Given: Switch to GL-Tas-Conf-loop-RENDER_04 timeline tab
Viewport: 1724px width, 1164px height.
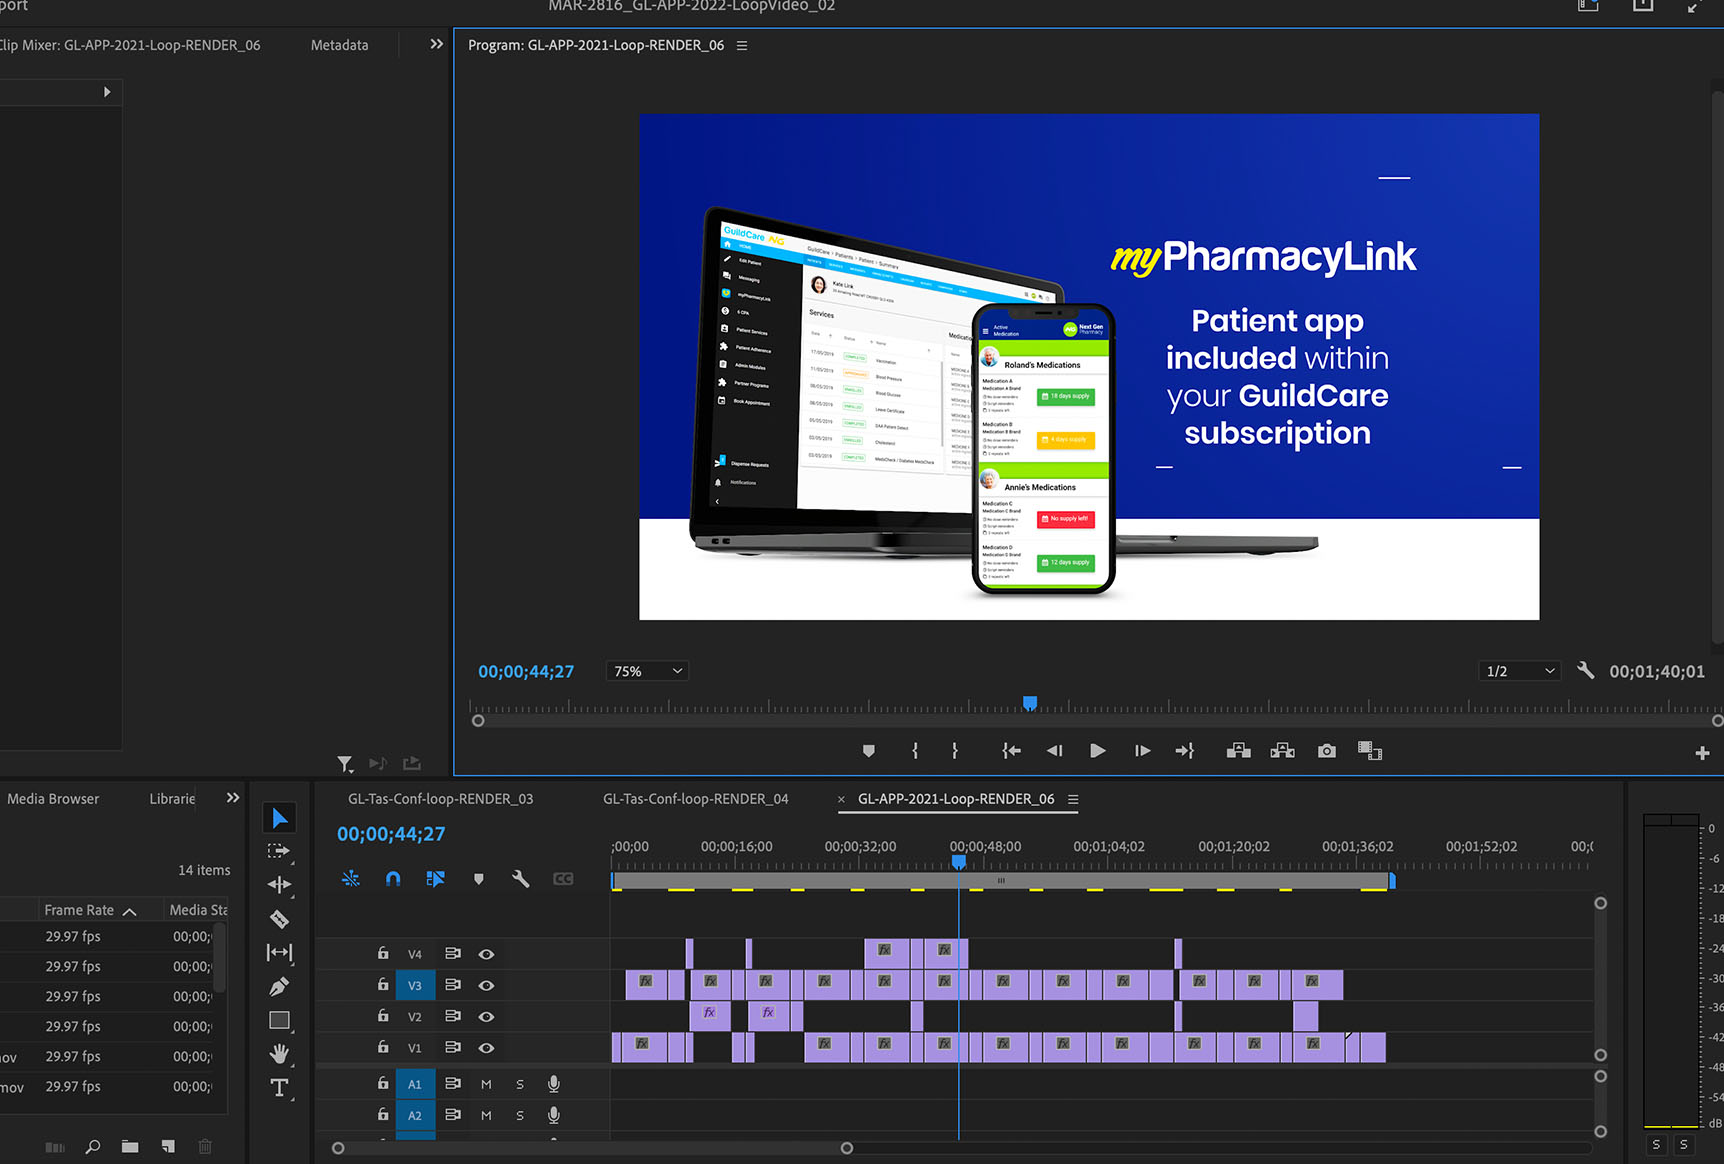Looking at the screenshot, I should (x=696, y=799).
